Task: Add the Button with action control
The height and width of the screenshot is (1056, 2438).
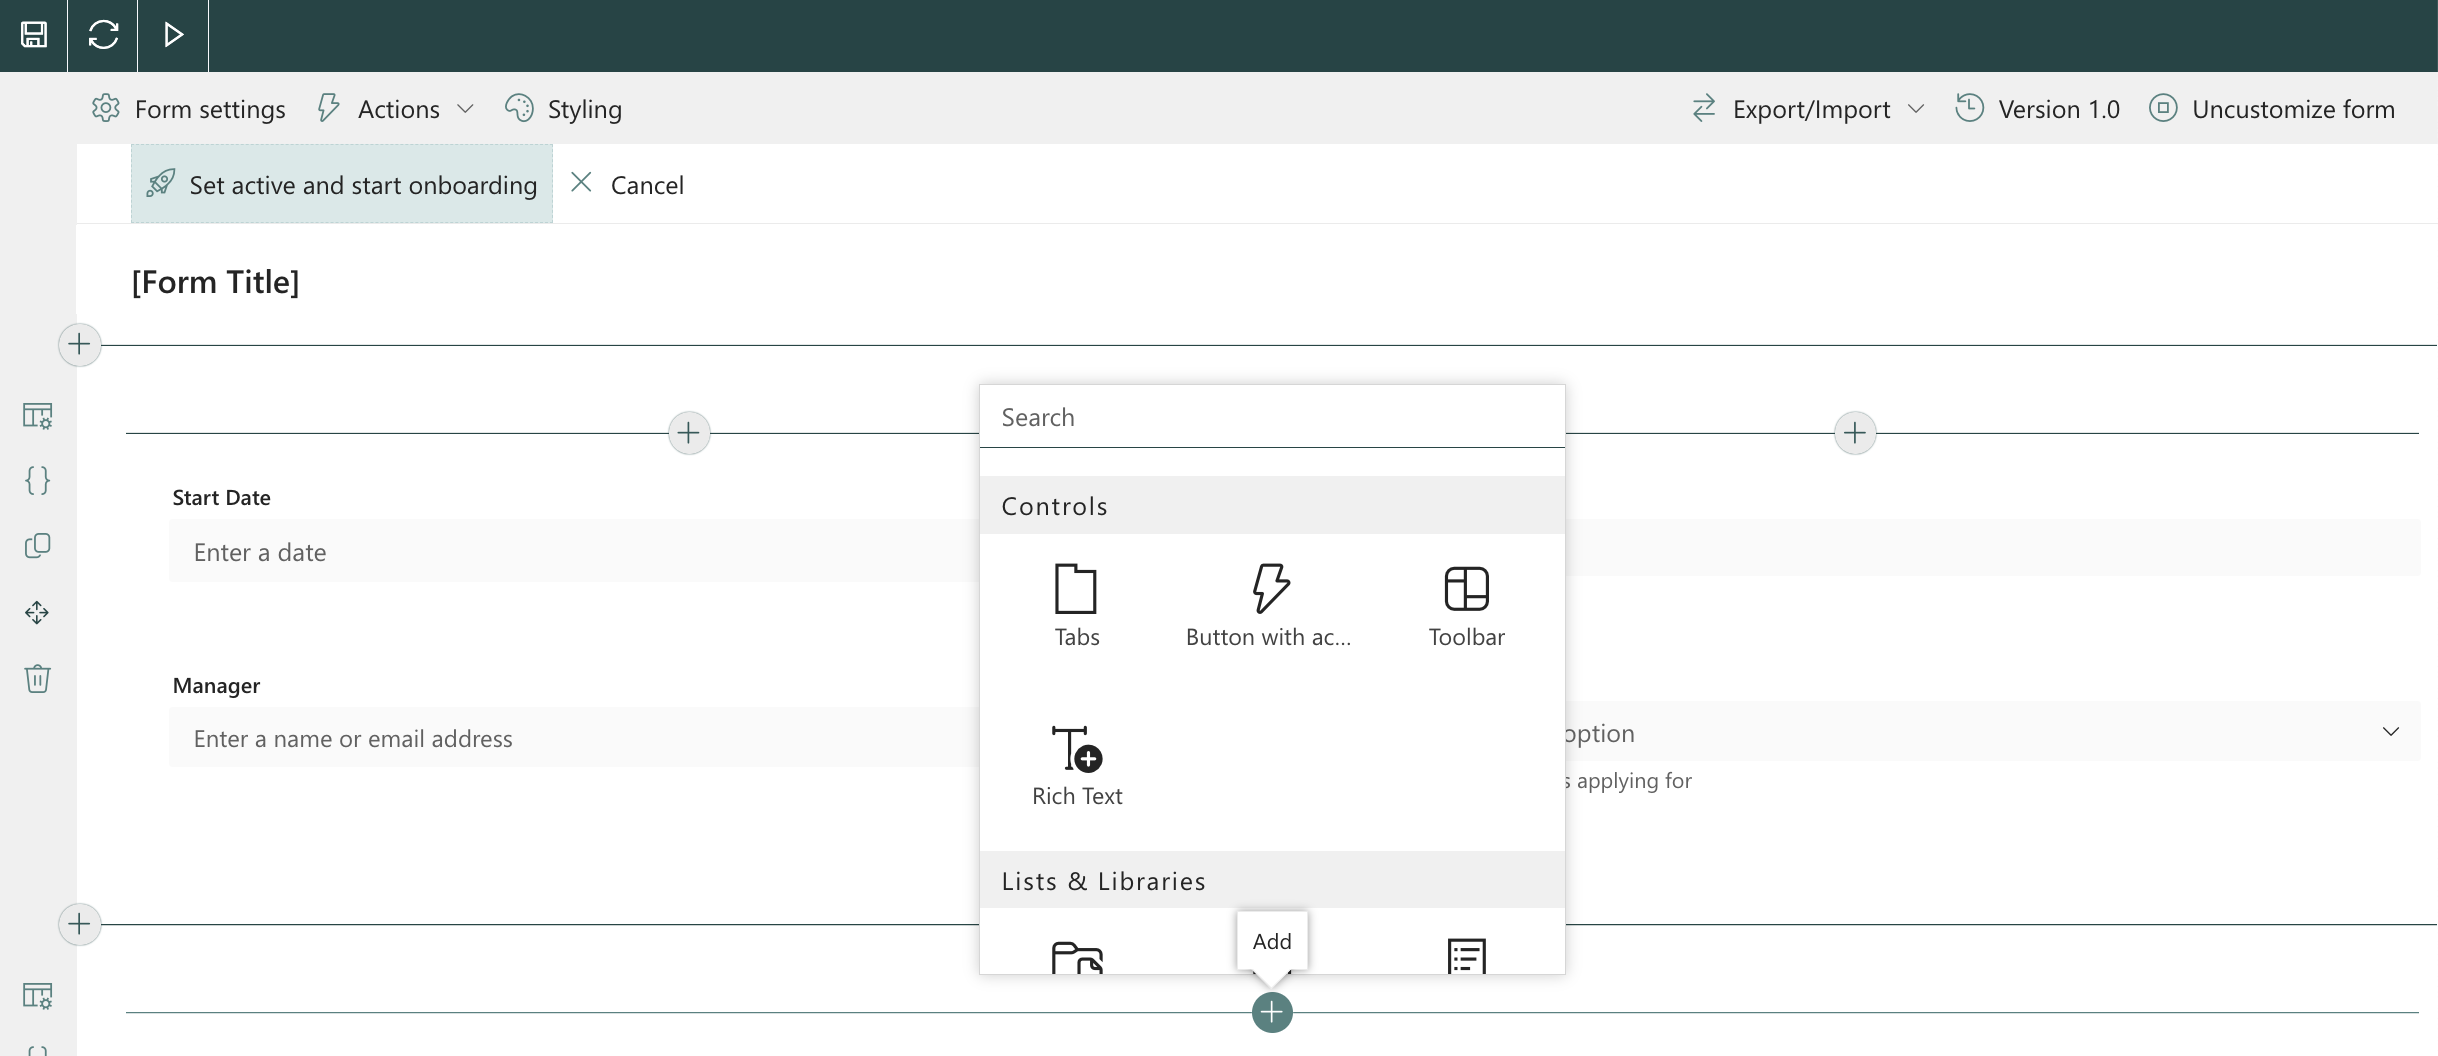Action: [1268, 606]
